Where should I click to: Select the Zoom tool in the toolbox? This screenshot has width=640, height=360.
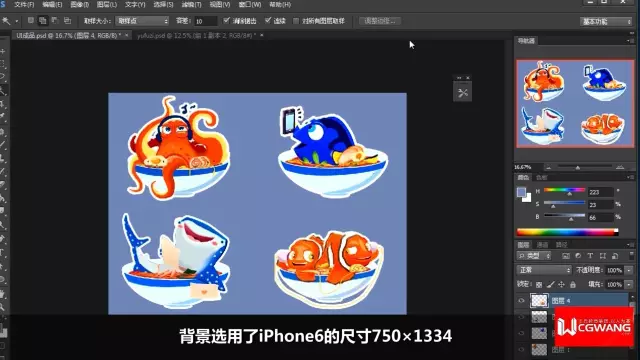click(x=3, y=307)
